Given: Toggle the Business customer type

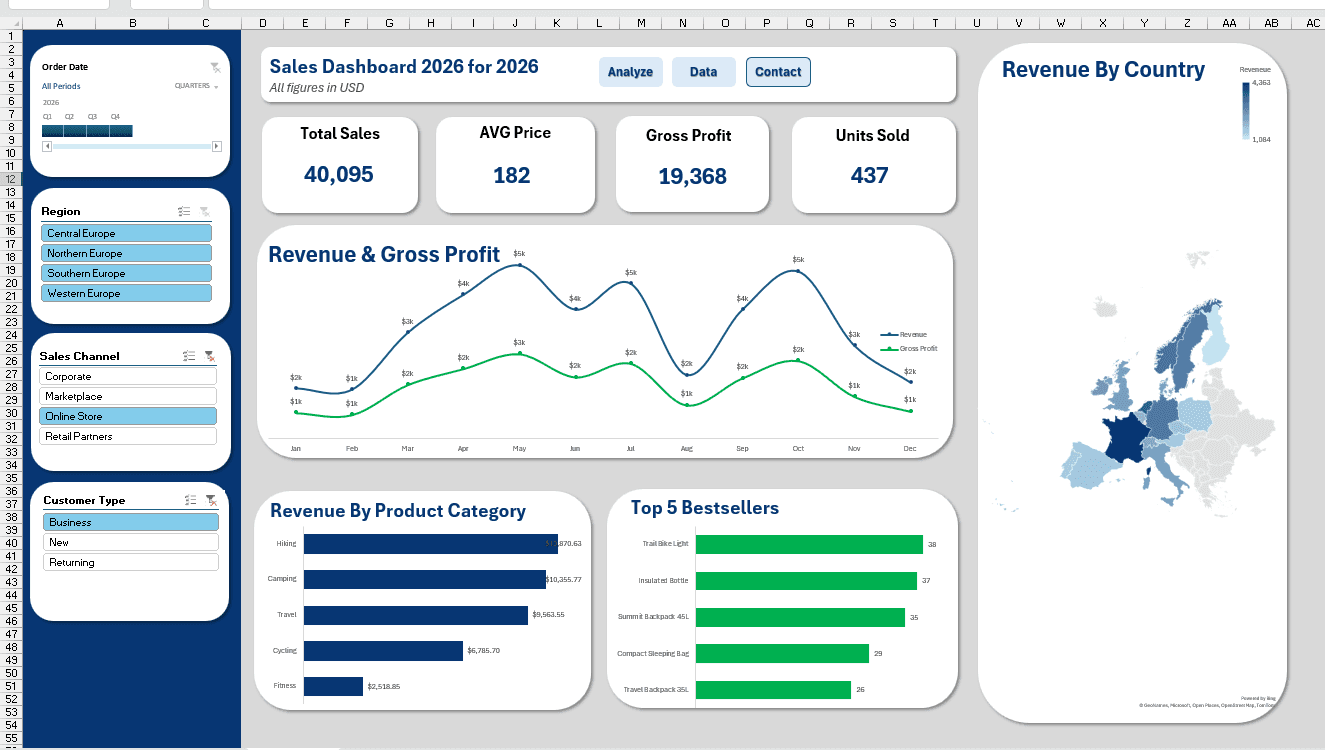Looking at the screenshot, I should 131,522.
